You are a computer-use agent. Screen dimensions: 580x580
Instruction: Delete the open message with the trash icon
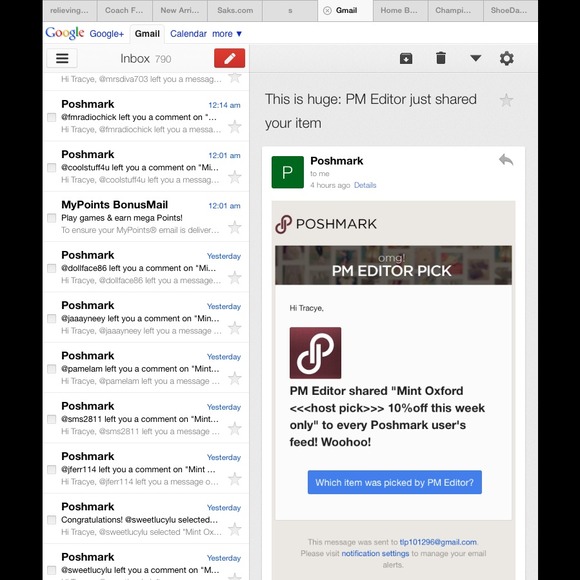click(441, 58)
